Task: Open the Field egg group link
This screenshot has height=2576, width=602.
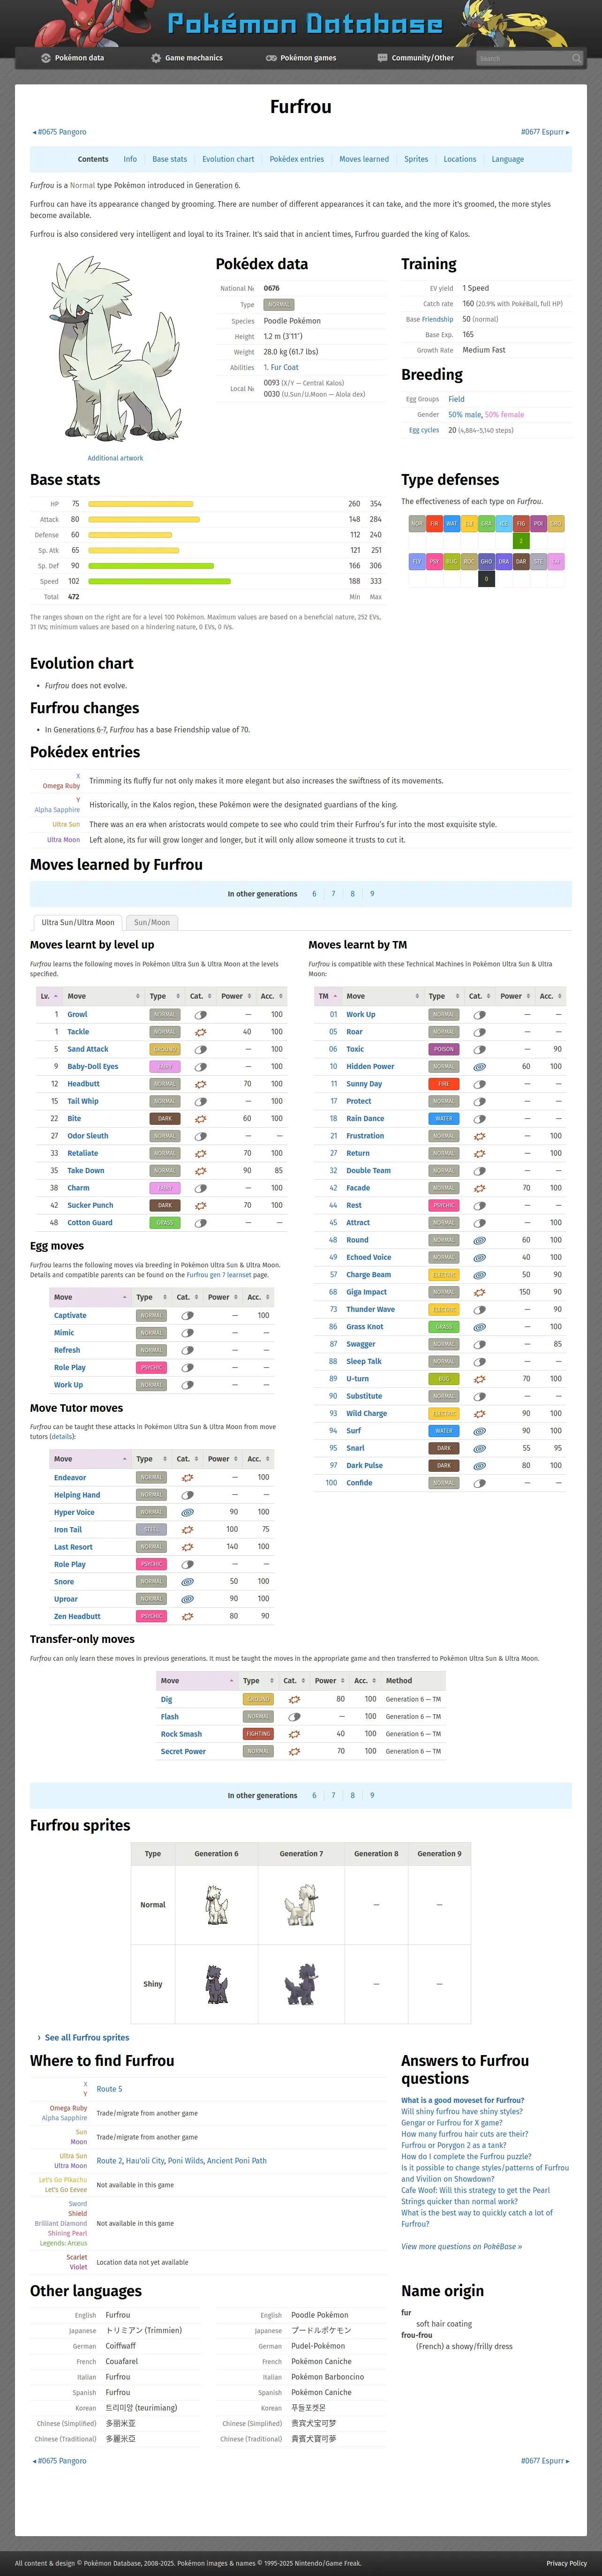Action: click(x=456, y=399)
